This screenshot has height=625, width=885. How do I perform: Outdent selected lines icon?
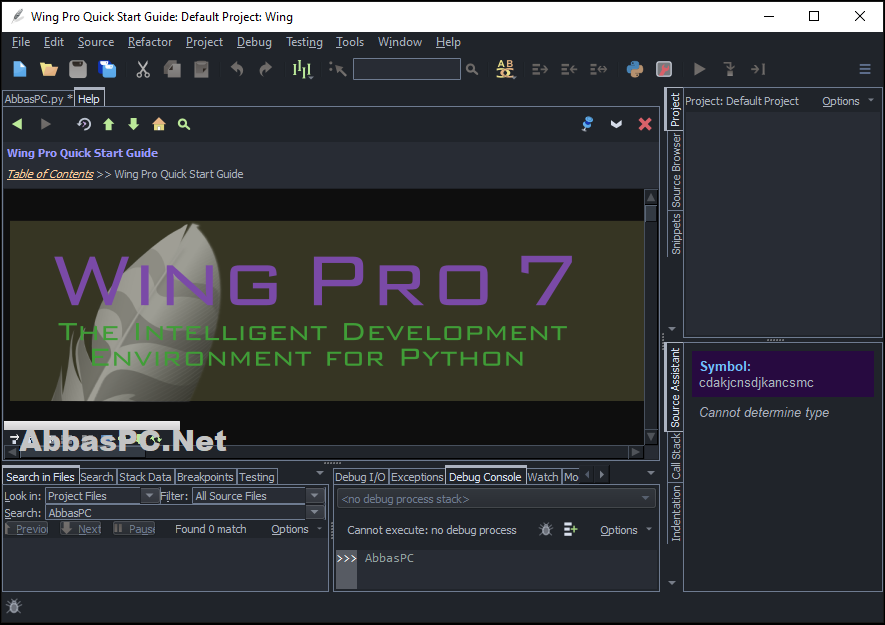pyautogui.click(x=569, y=69)
